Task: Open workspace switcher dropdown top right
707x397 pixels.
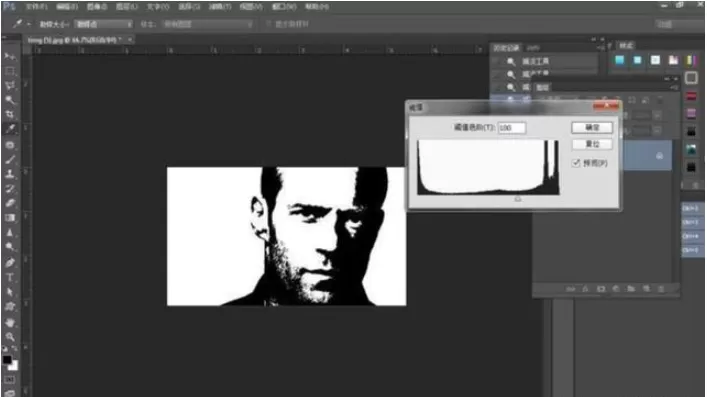Action: click(x=679, y=24)
